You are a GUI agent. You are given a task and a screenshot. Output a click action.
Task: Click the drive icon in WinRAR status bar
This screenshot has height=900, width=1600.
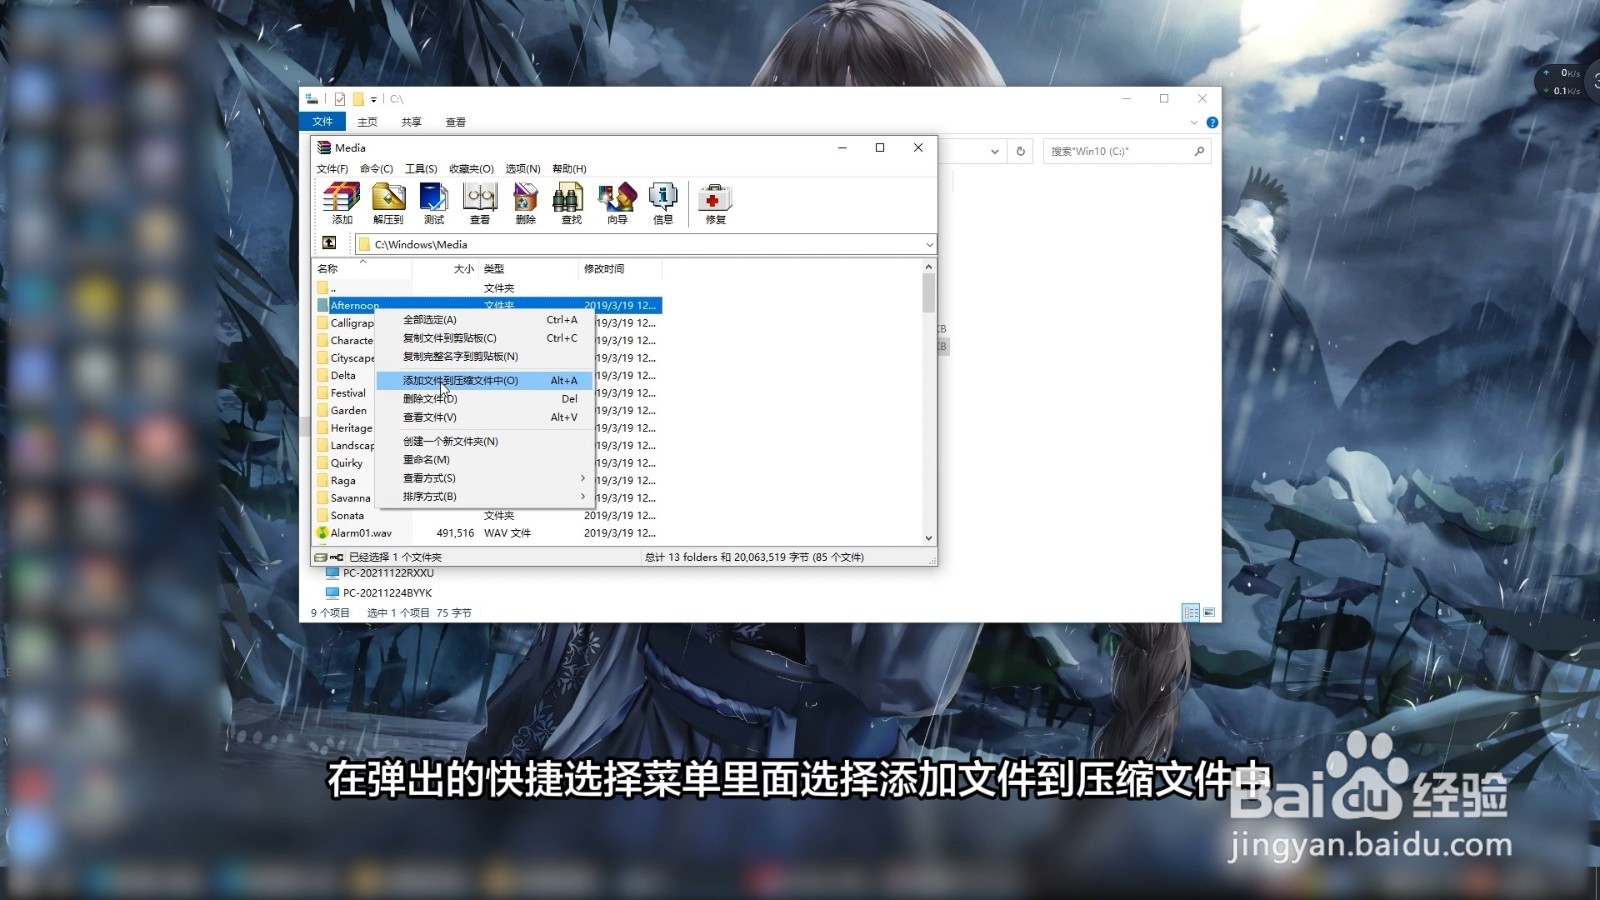[x=321, y=557]
